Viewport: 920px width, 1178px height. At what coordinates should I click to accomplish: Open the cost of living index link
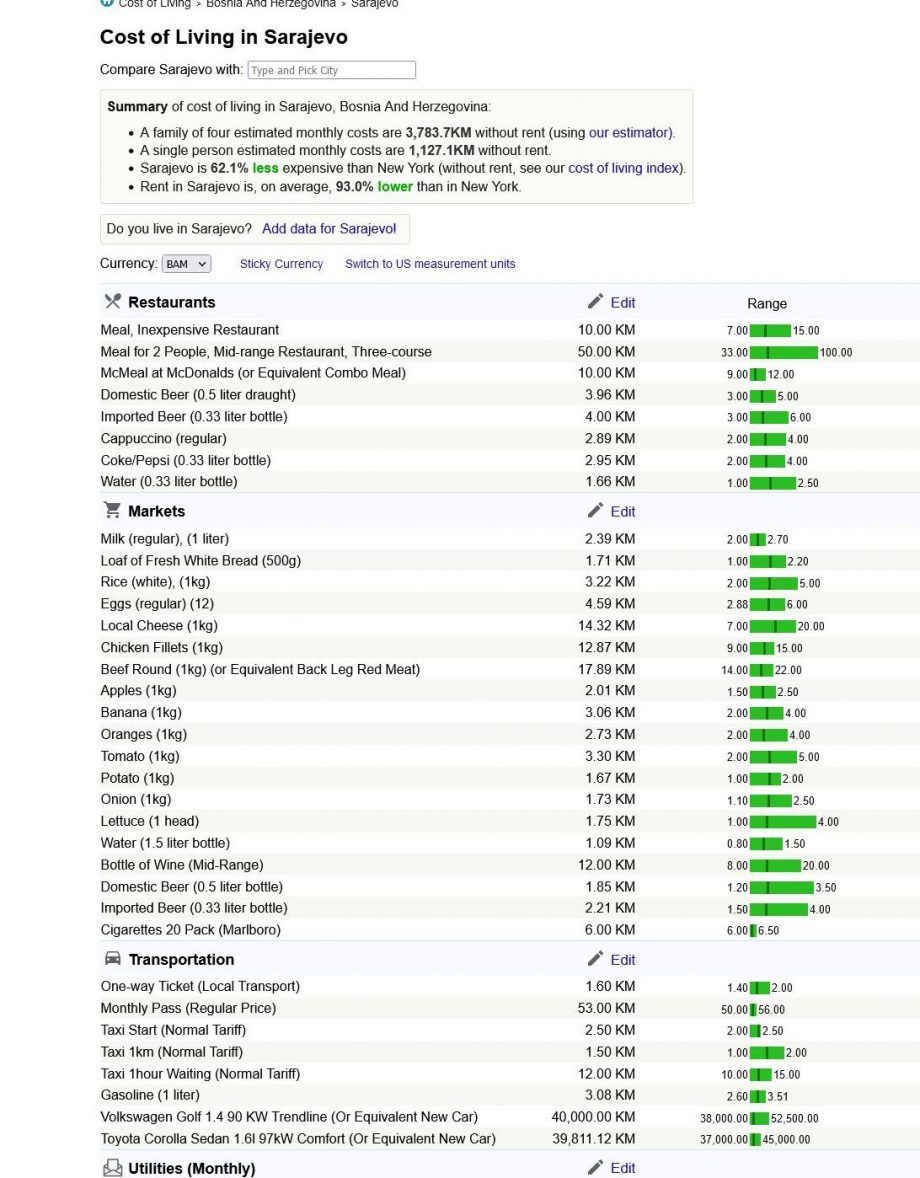click(624, 168)
